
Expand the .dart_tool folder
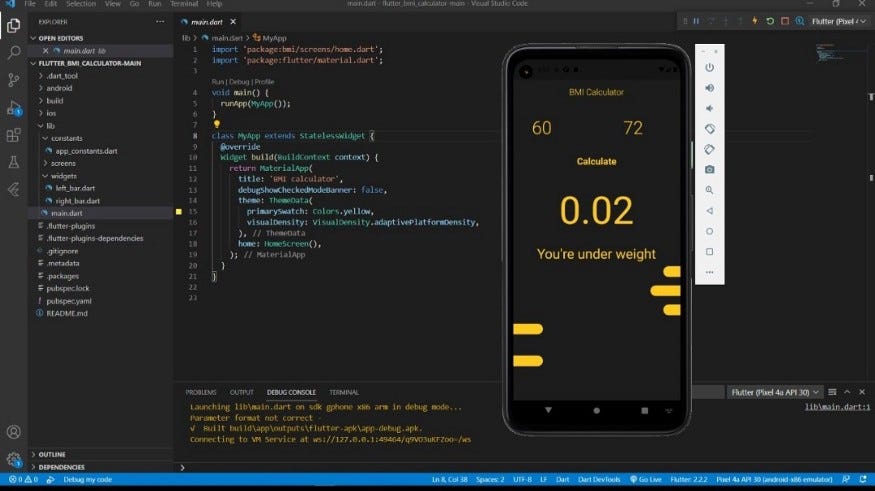61,76
